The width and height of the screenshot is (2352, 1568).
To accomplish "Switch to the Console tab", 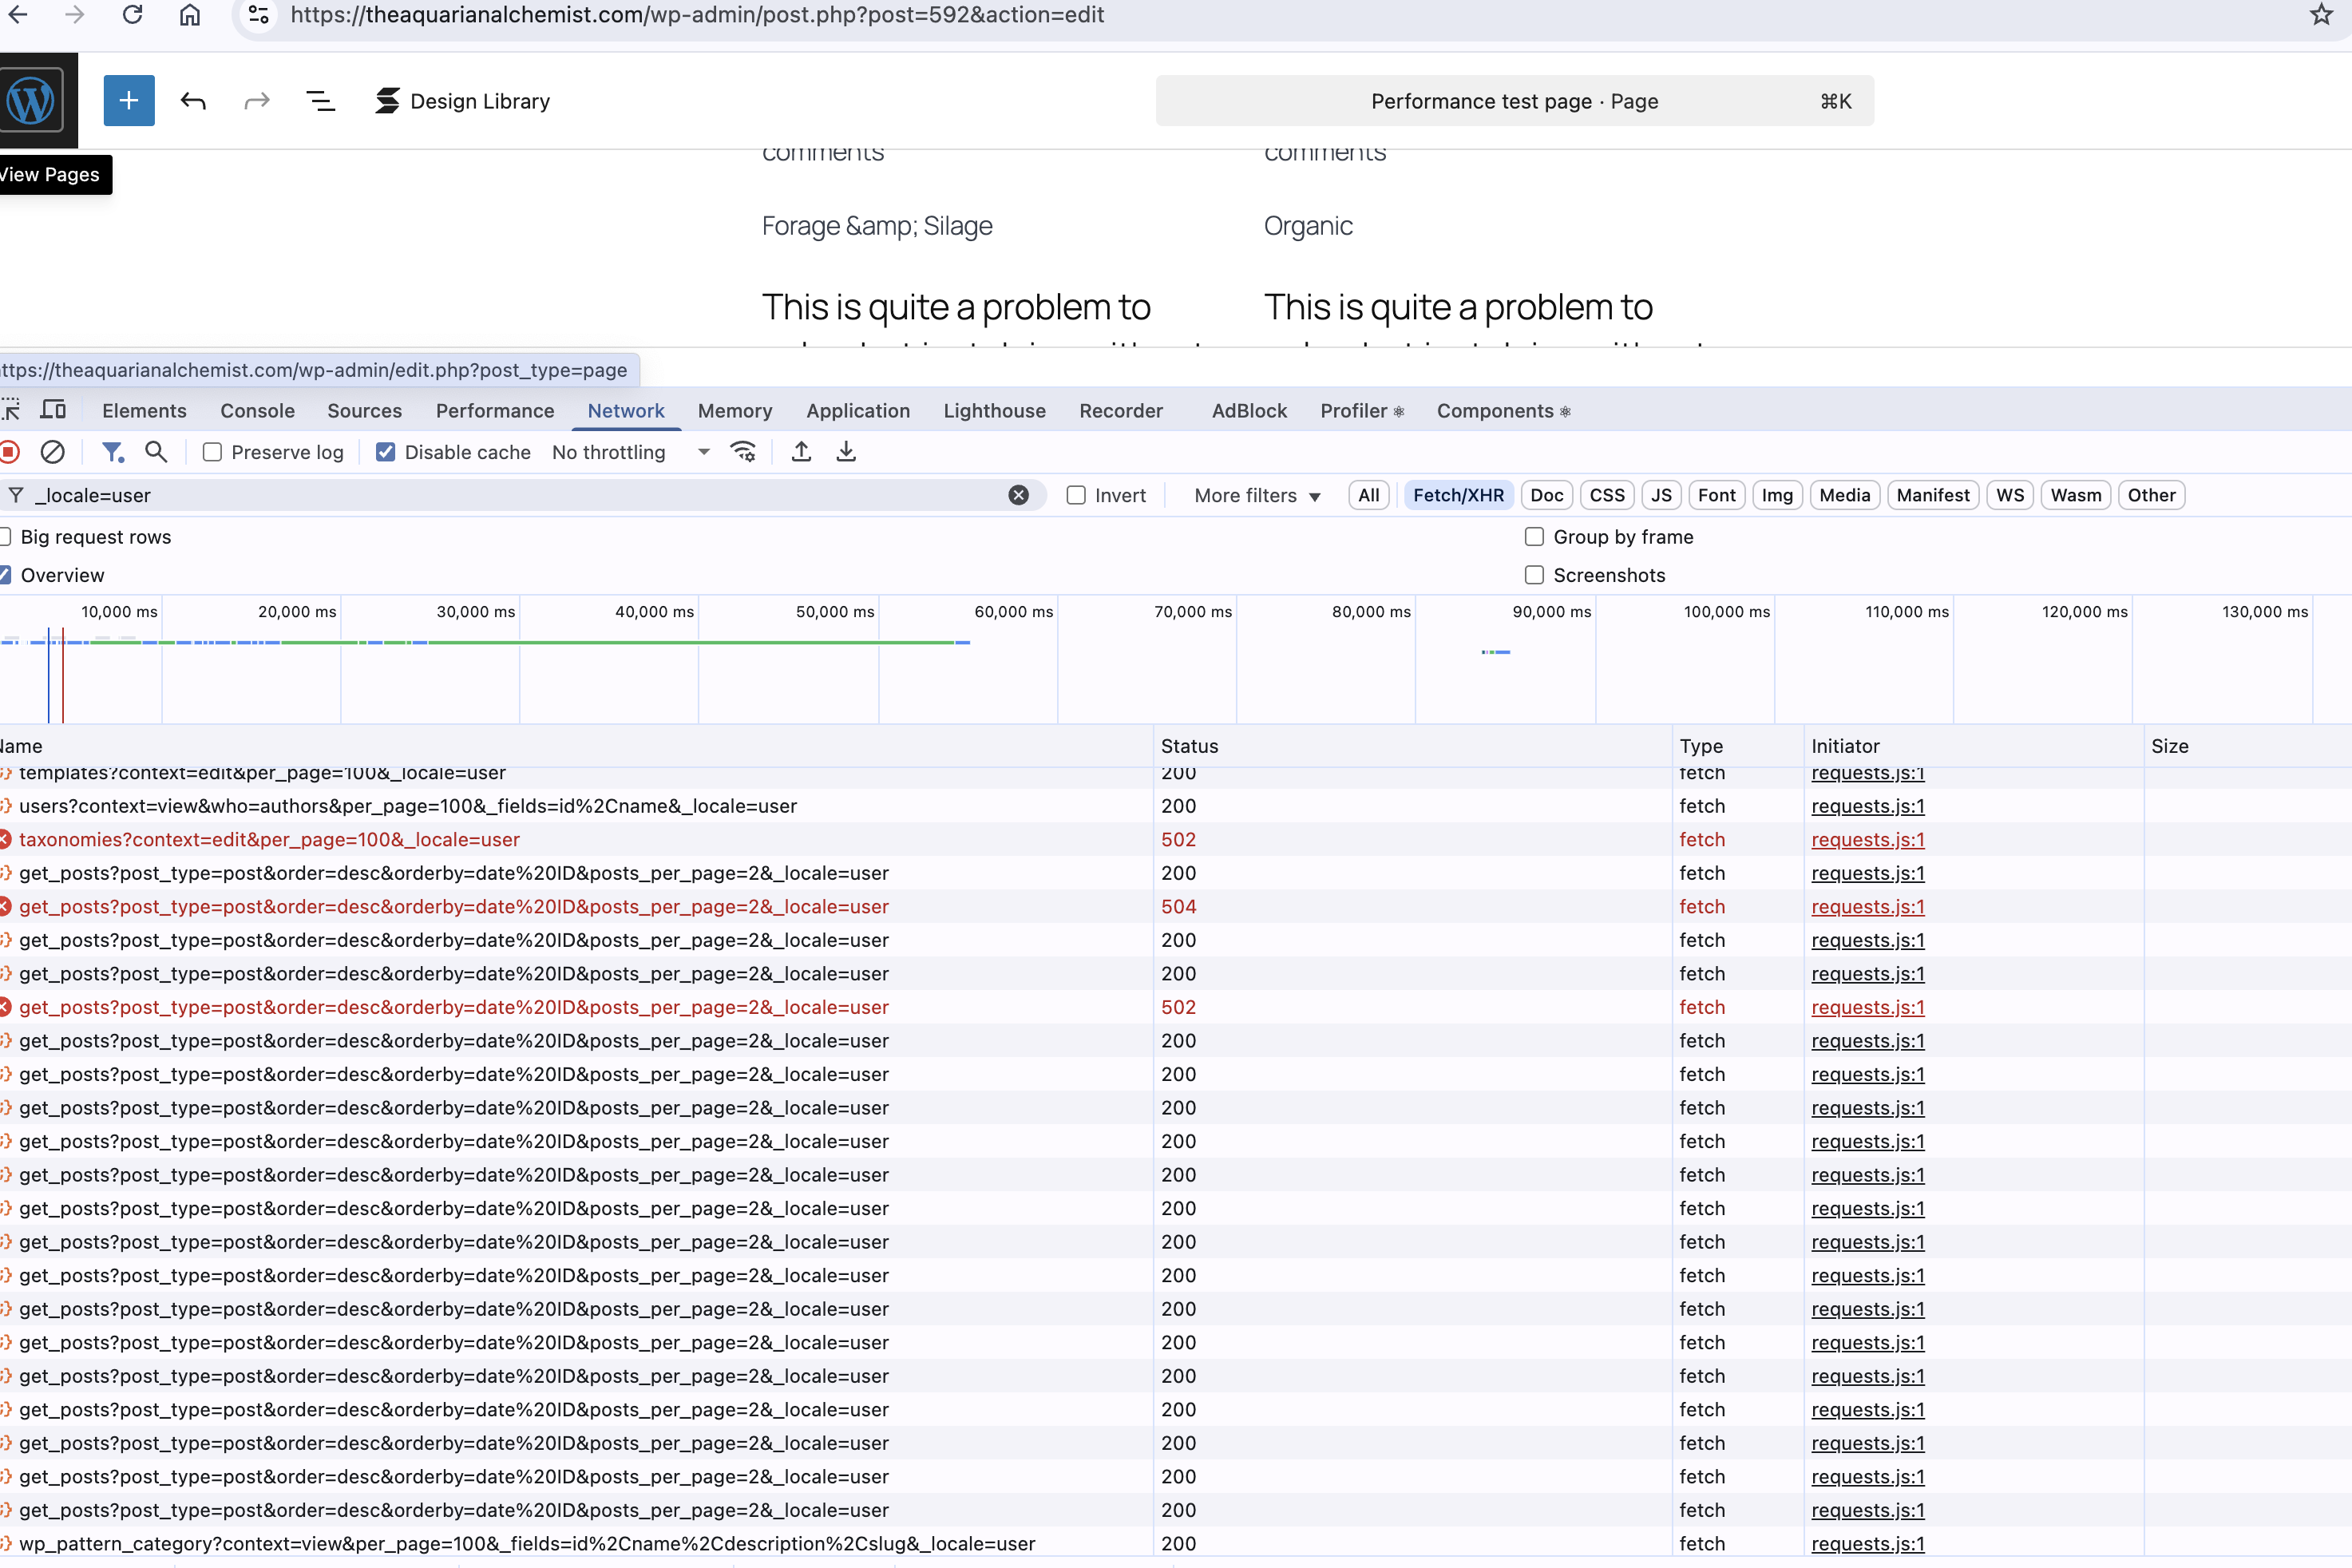I will point(257,411).
